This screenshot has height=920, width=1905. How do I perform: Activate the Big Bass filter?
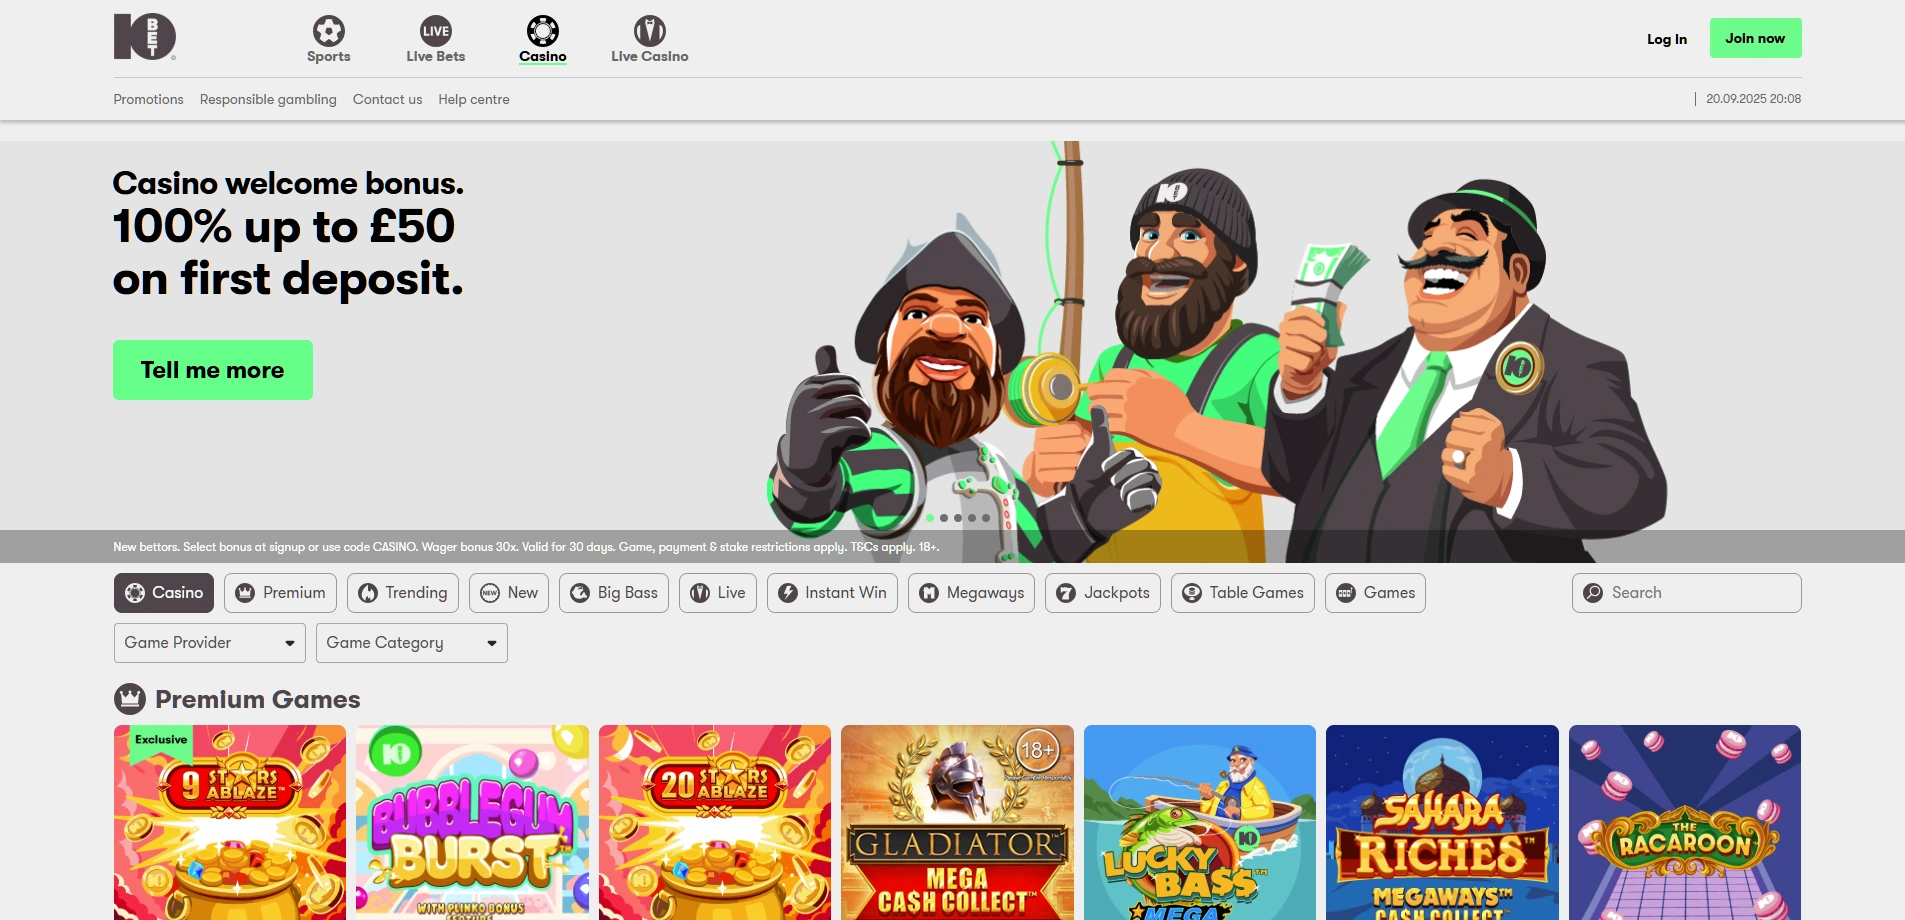coord(613,592)
